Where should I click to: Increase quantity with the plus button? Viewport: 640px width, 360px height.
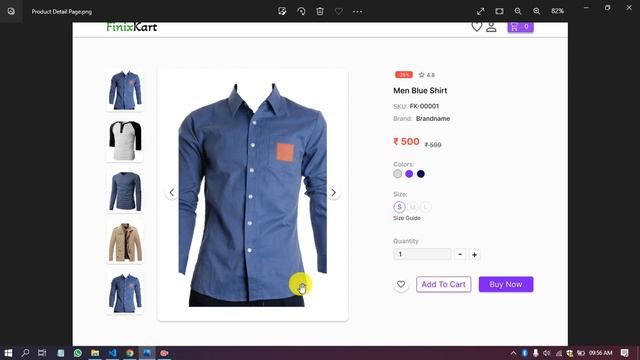coord(474,254)
